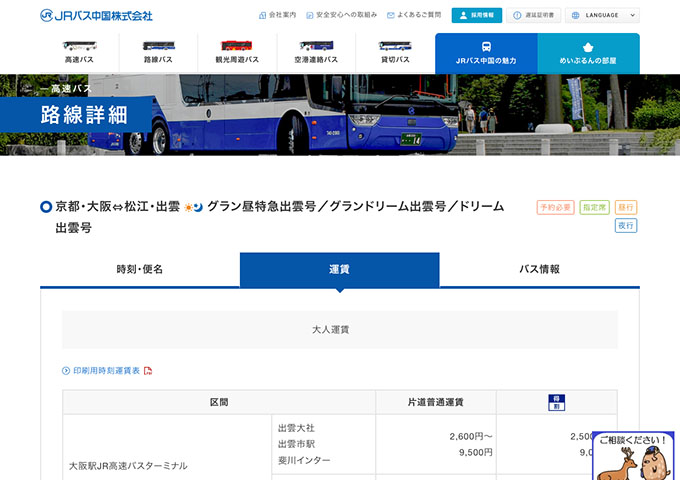This screenshot has width=680, height=480.
Task: Click the 斐川インター stop text
Action: tap(304, 460)
